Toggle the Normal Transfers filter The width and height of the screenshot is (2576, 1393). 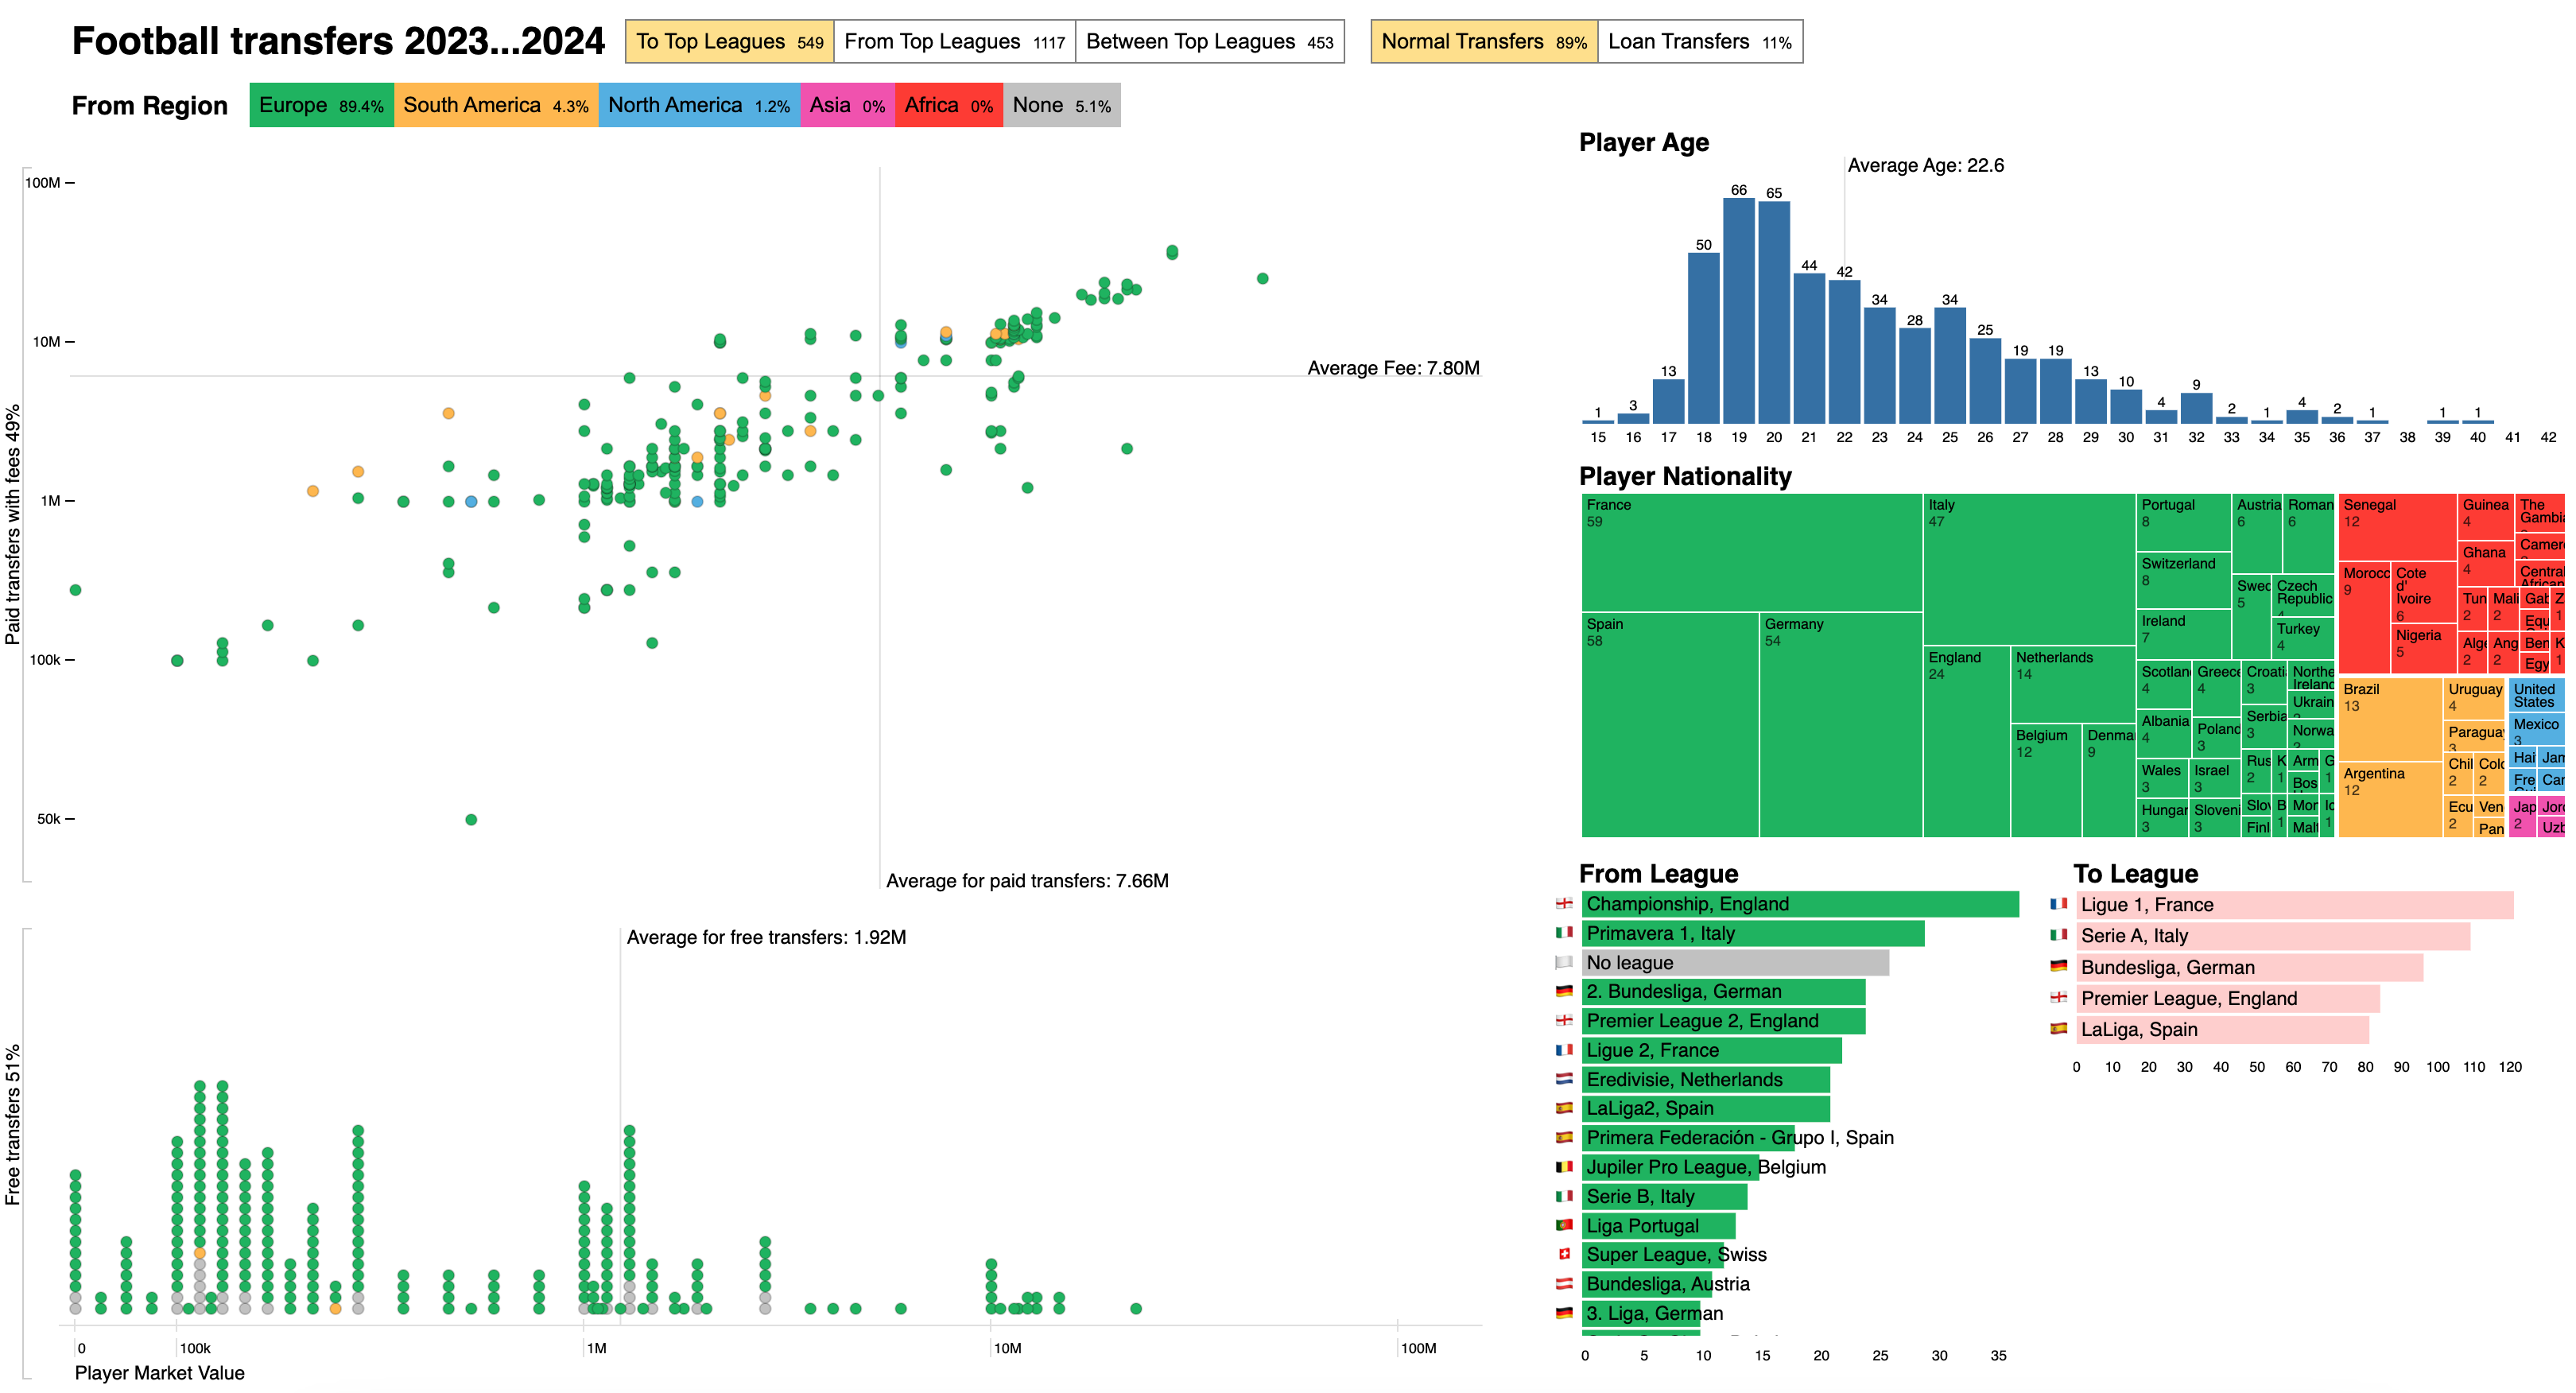(1484, 42)
